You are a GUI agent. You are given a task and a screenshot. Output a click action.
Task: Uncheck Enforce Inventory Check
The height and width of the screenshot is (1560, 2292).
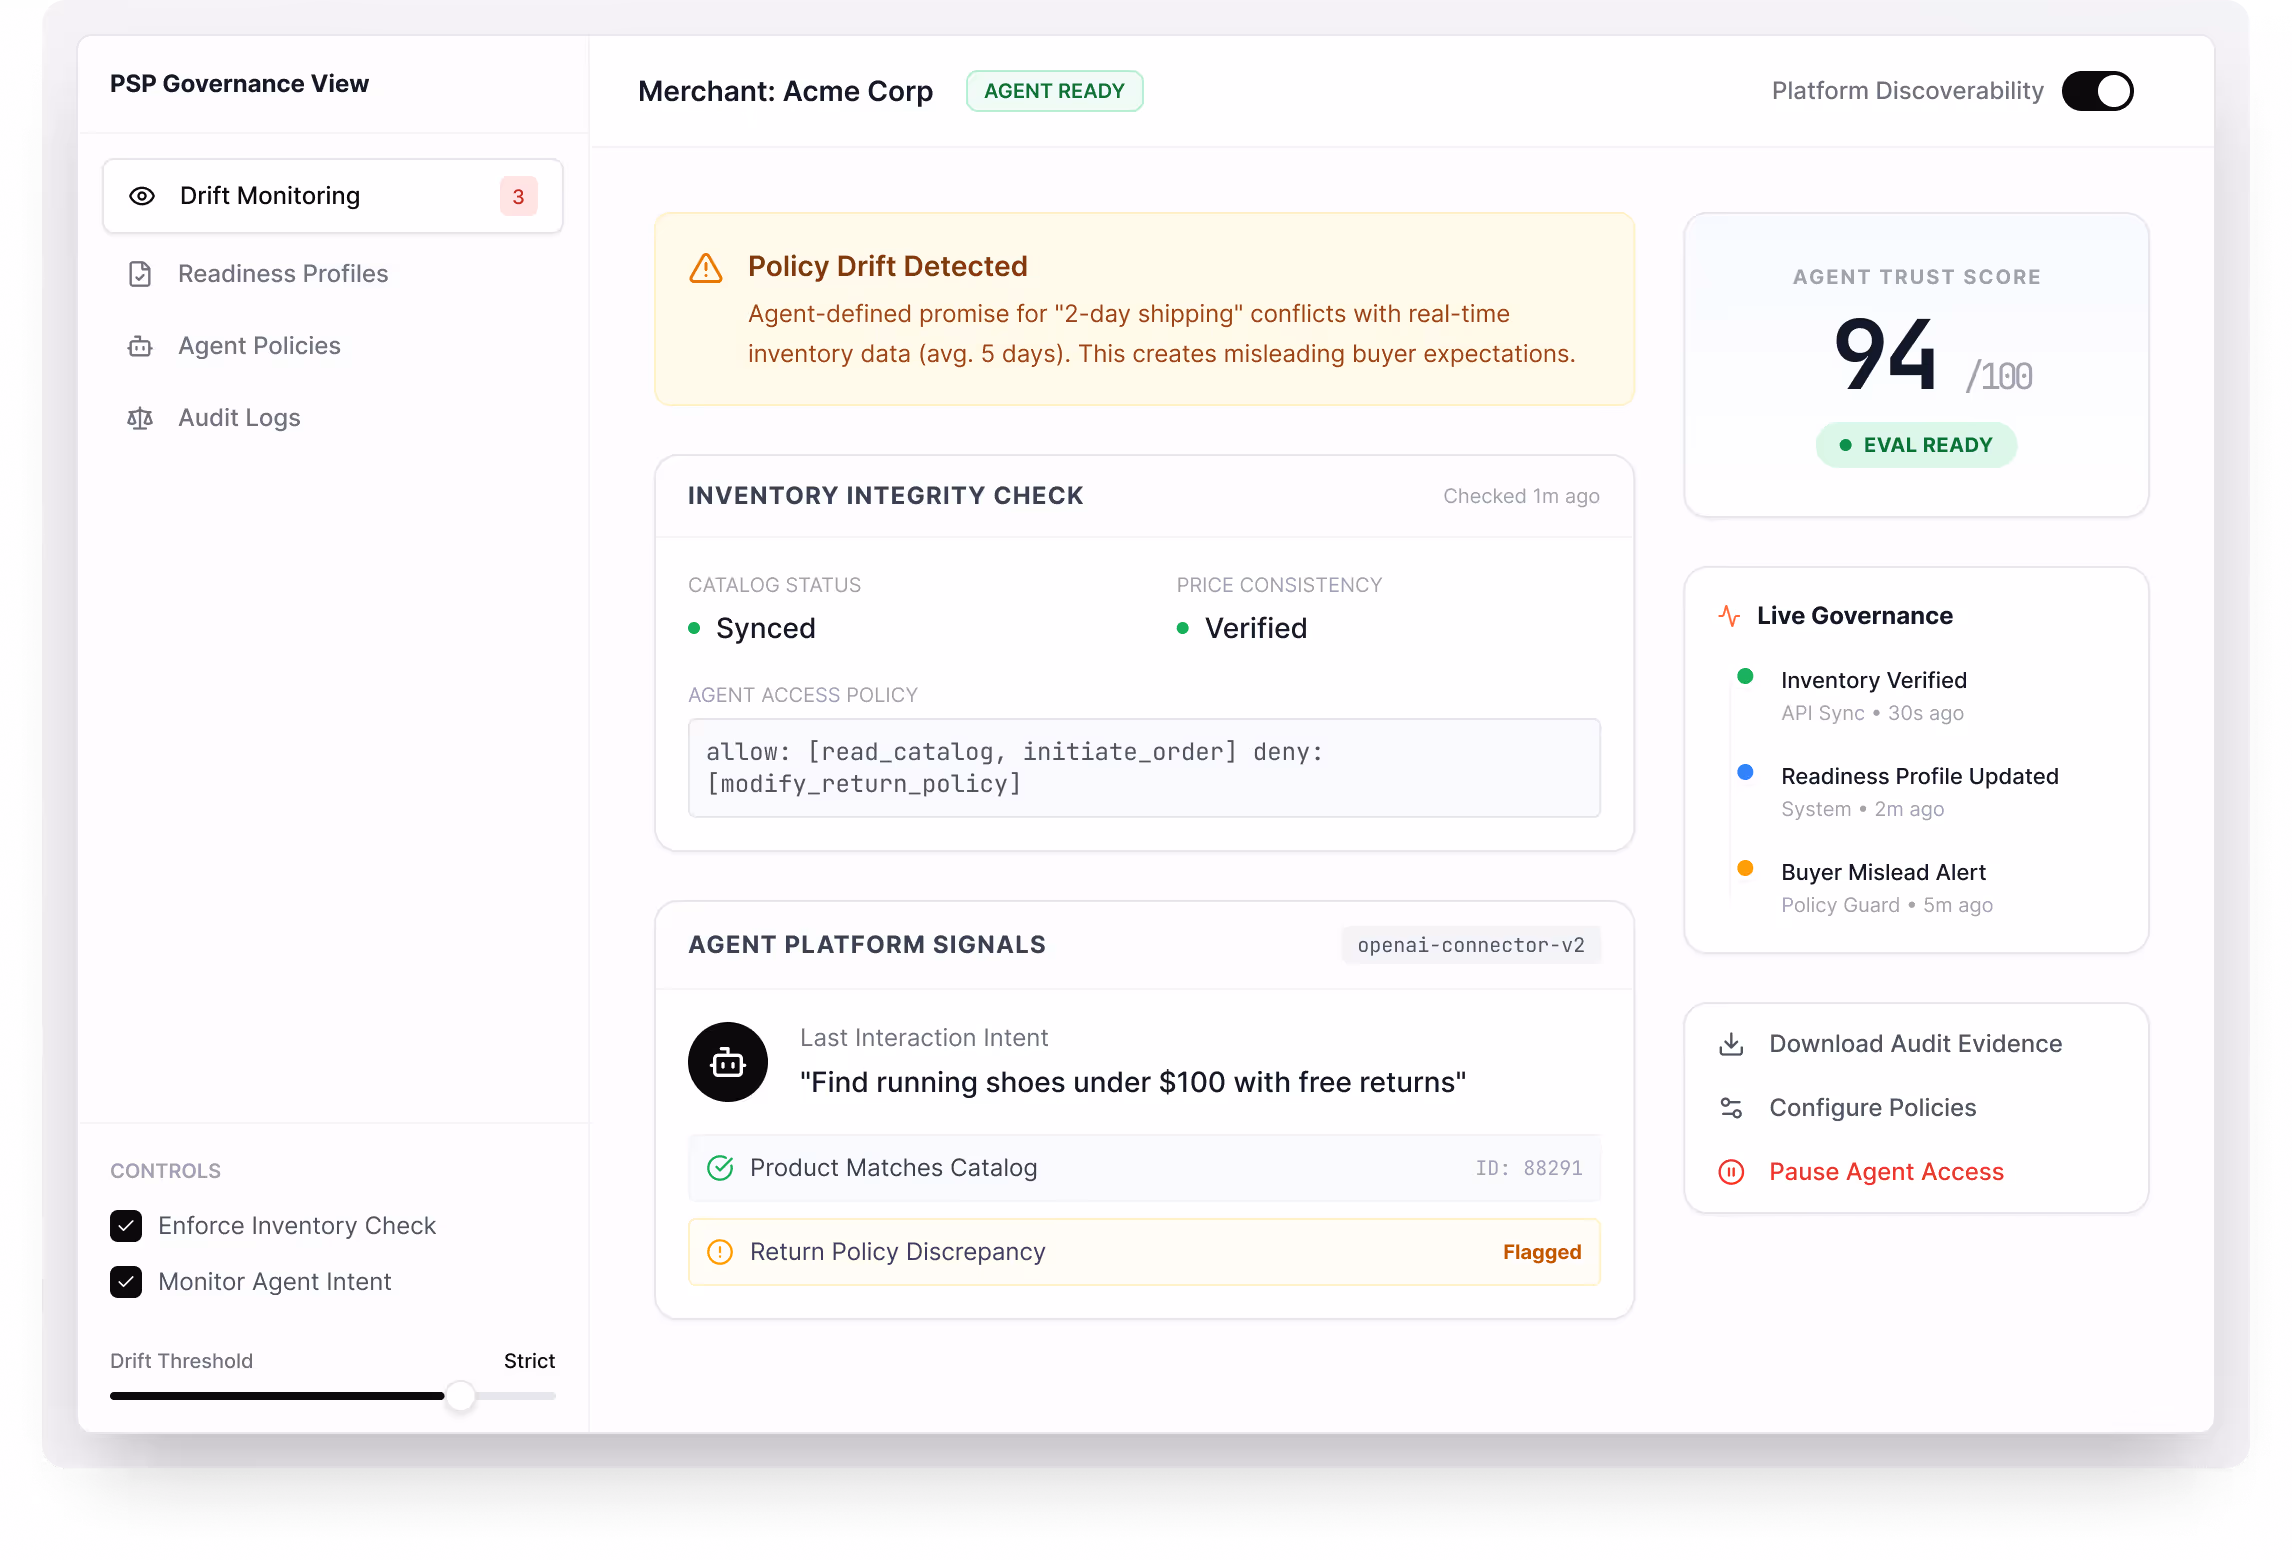[x=126, y=1226]
